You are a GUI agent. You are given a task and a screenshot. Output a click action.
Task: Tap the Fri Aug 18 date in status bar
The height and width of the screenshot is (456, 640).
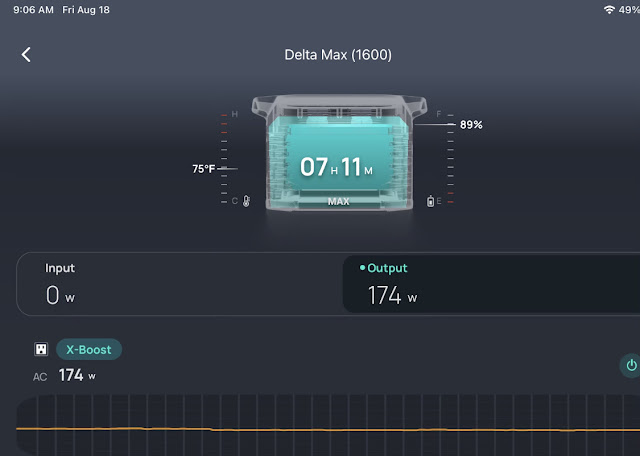tap(86, 10)
